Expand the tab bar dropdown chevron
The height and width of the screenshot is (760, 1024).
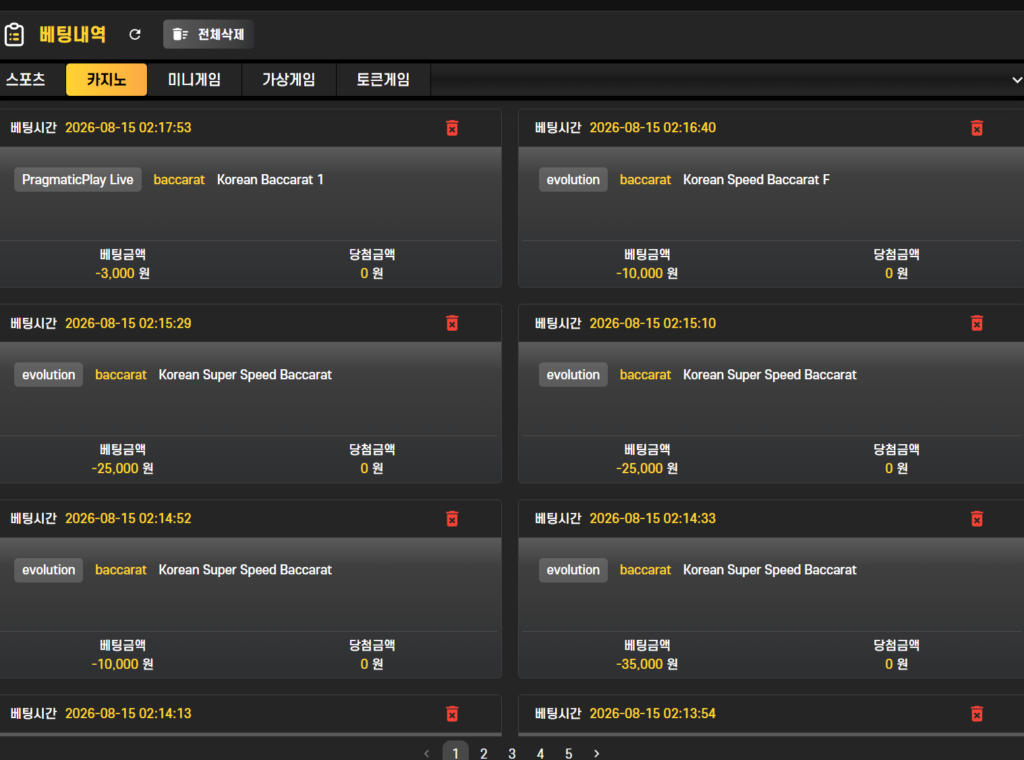(x=1016, y=80)
